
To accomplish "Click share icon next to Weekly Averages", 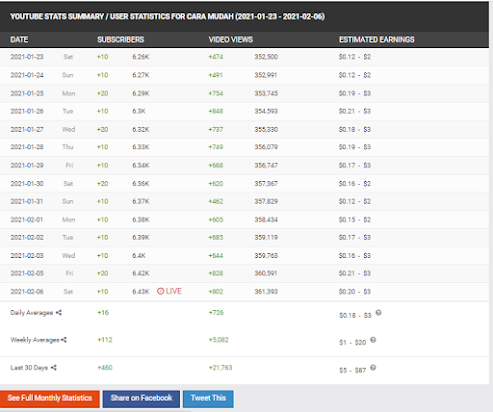I will 64,340.
